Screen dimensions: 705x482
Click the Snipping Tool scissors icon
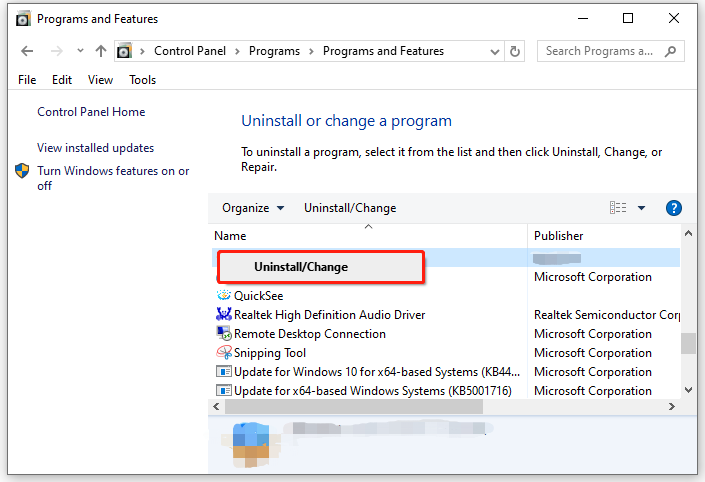(223, 352)
